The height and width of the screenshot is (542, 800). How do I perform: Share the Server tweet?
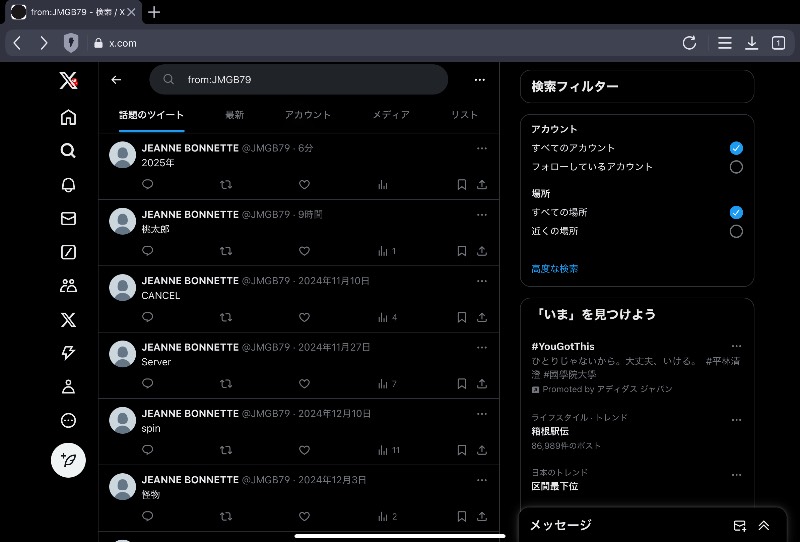[482, 383]
